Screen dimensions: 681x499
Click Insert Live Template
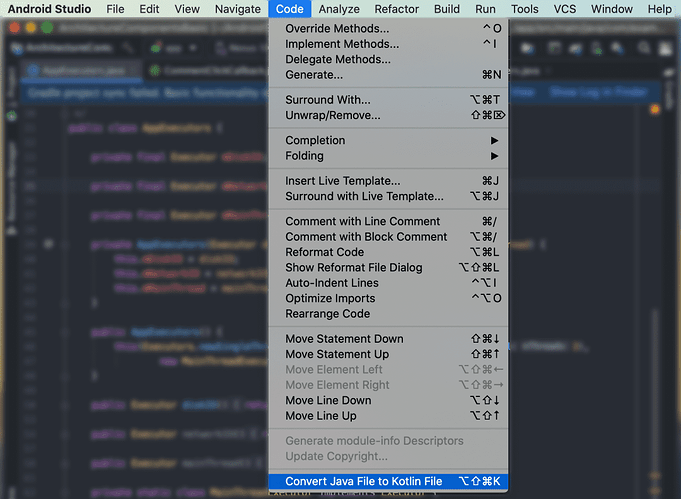click(x=342, y=181)
